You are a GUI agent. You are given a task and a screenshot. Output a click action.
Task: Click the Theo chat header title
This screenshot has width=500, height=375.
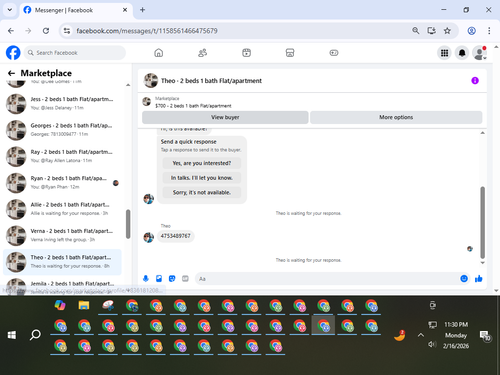coord(211,81)
